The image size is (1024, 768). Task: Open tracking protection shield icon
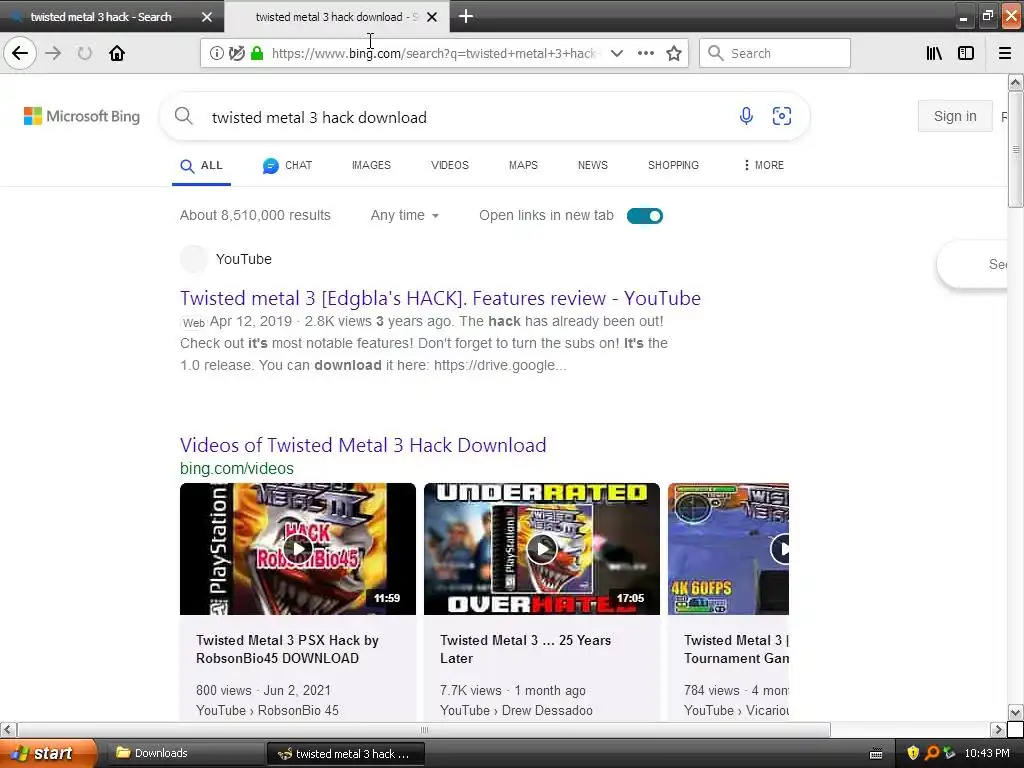point(237,54)
